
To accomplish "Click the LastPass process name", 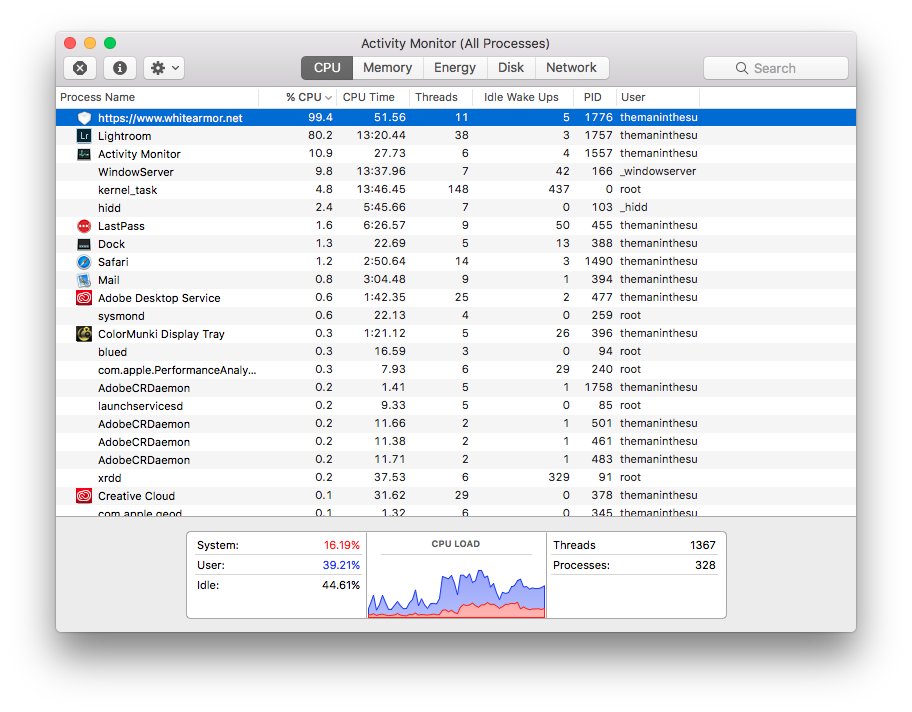I will 121,226.
